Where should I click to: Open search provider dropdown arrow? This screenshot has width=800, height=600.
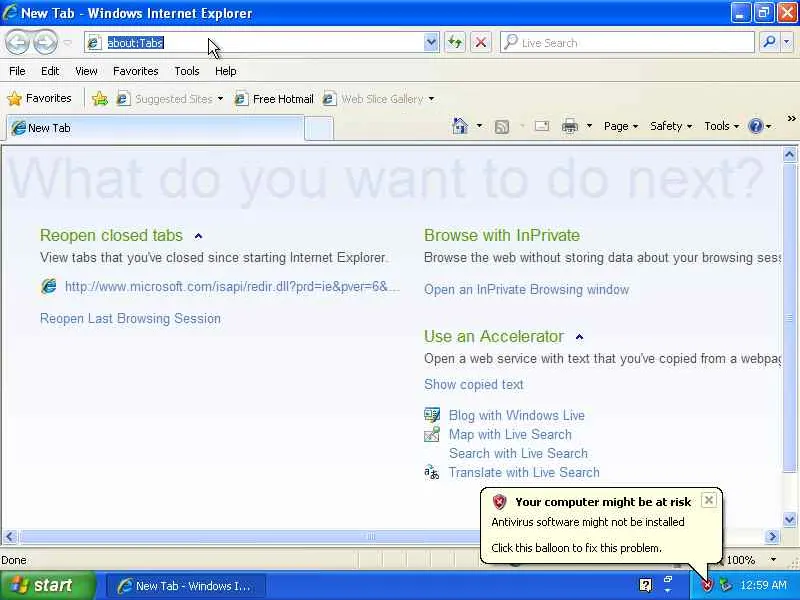pyautogui.click(x=787, y=43)
